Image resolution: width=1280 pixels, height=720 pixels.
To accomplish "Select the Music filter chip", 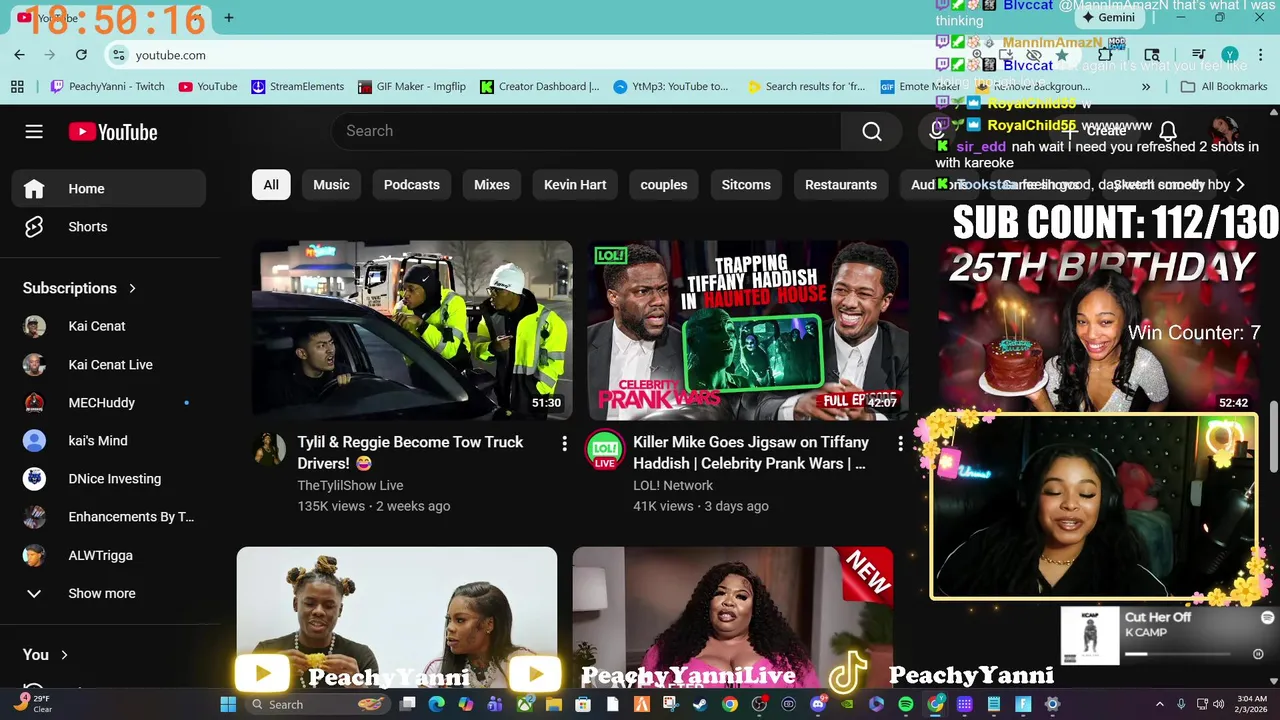I will click(x=331, y=185).
